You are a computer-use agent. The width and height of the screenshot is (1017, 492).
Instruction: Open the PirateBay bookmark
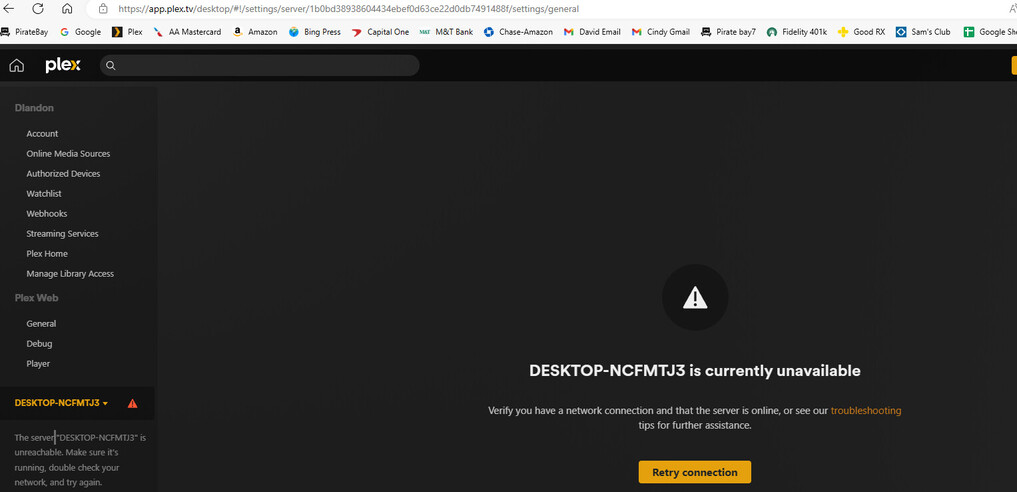(x=24, y=32)
